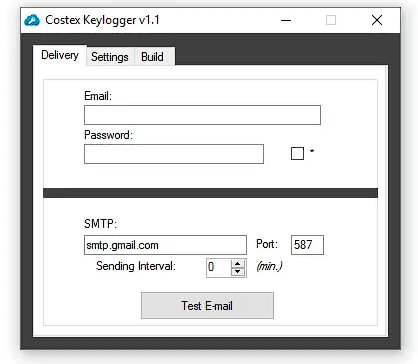Click the "Sending Interval:" label
Viewport: 418px width, 364px height.
point(136,266)
